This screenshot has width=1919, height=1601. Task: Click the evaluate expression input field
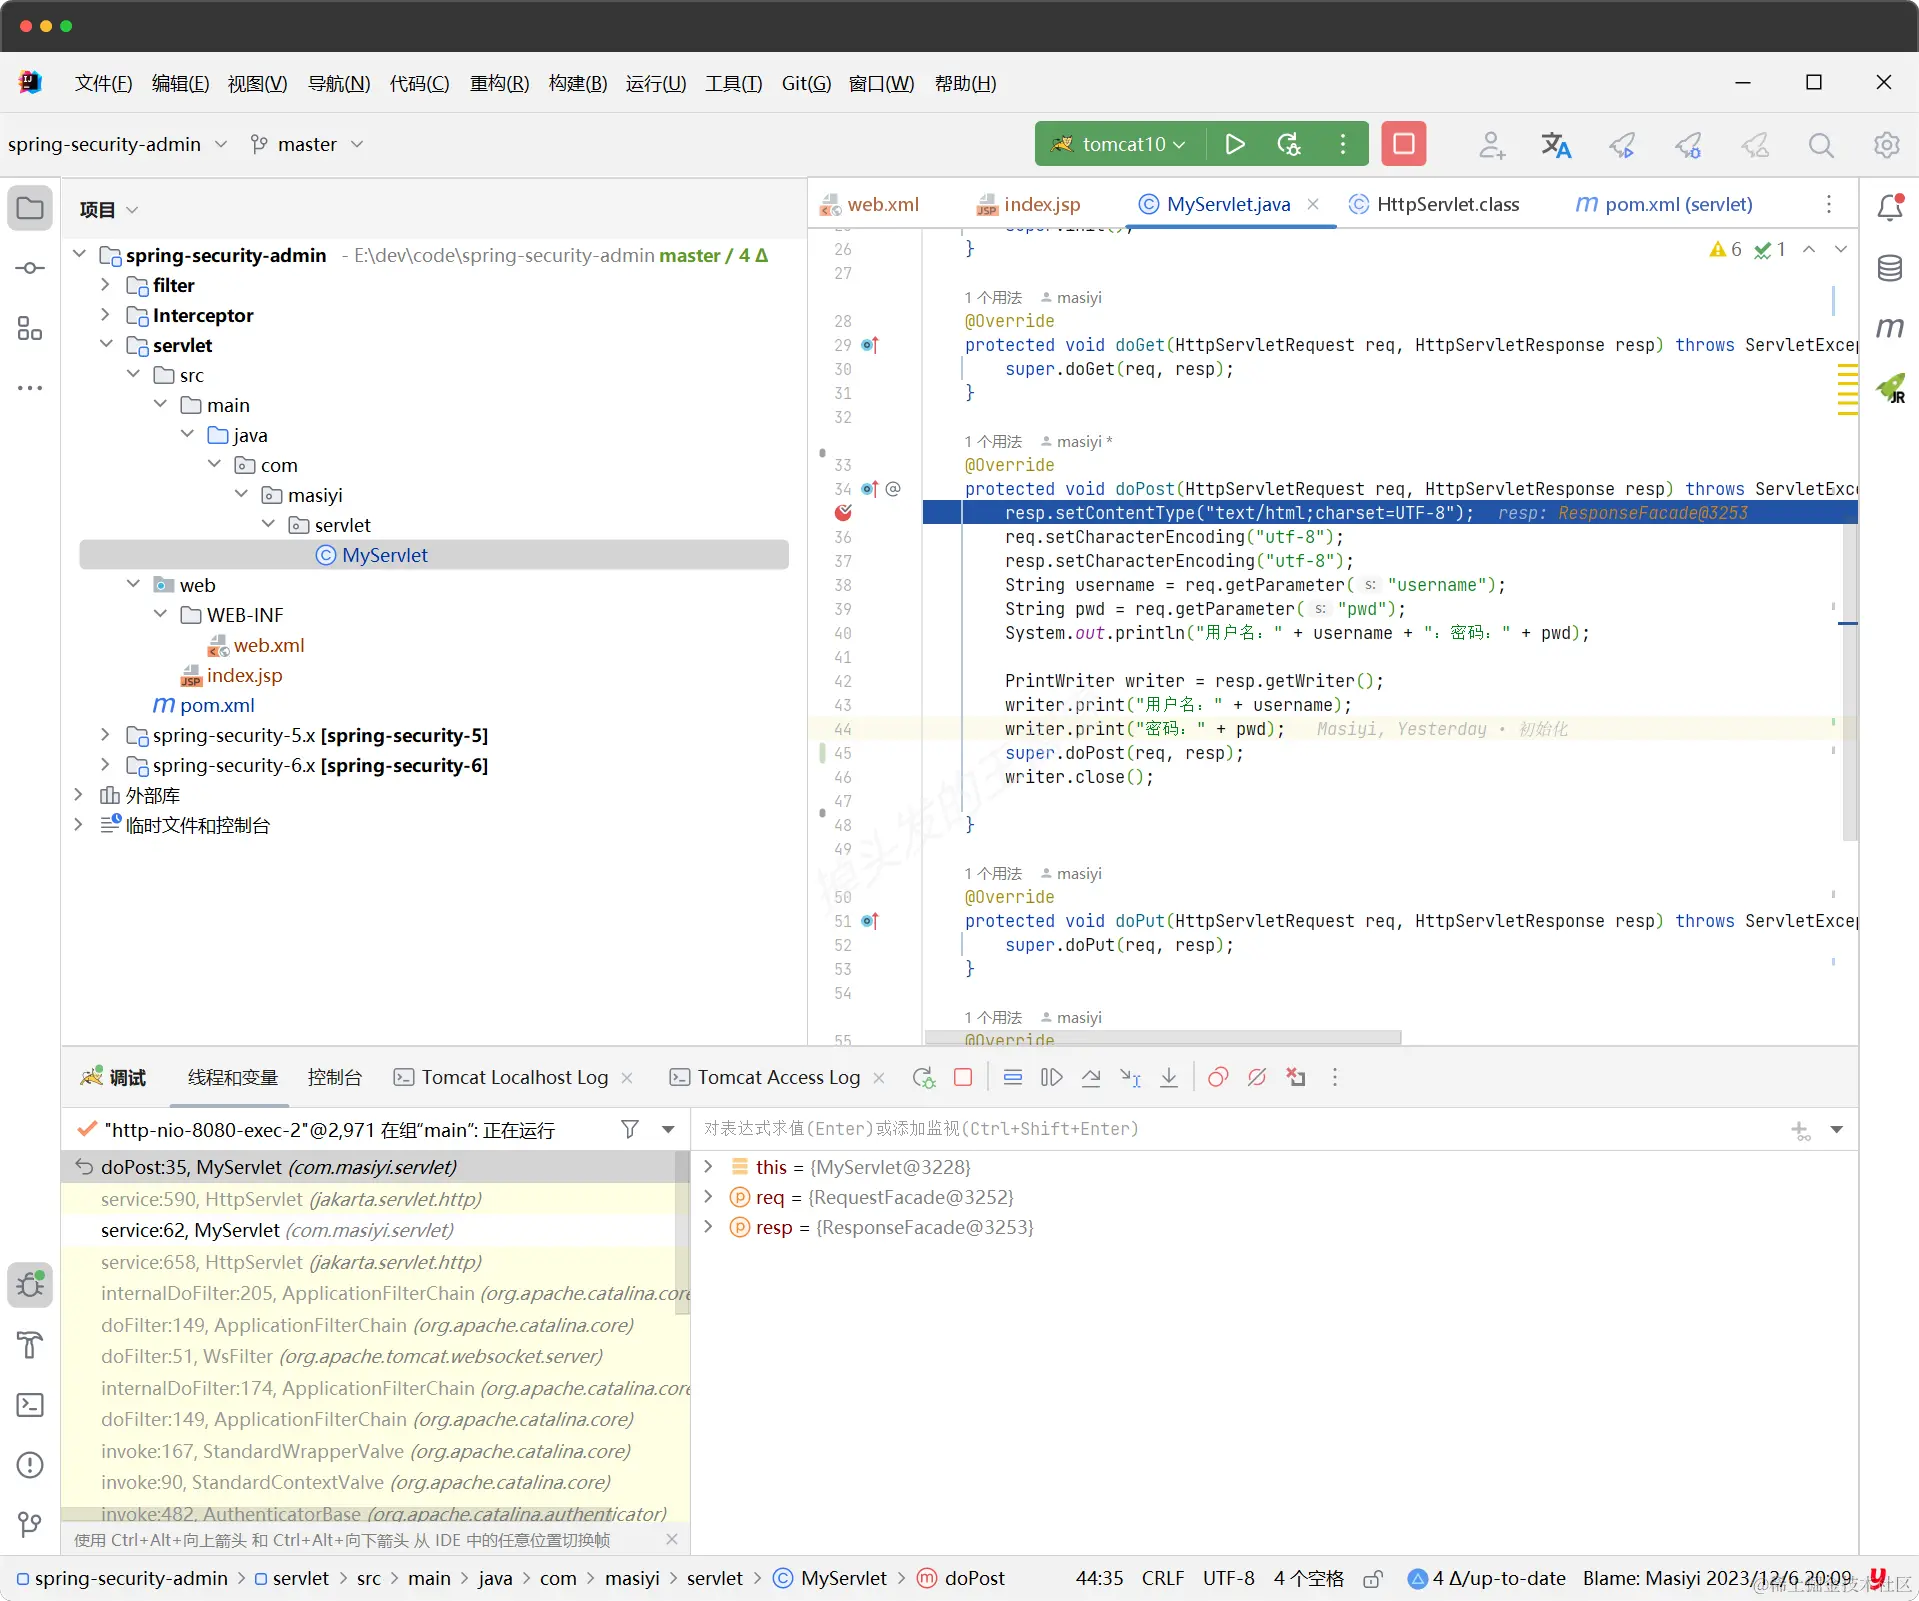[1240, 1129]
